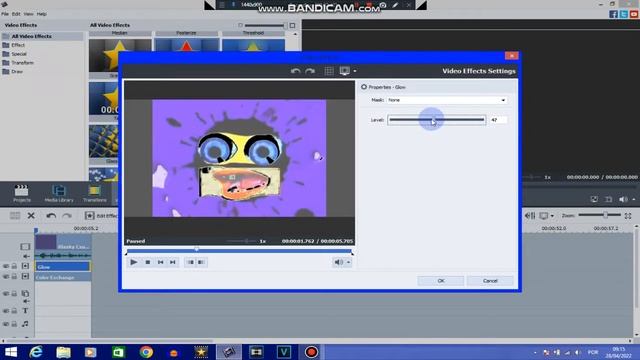Step to next frame in dialog preview
The width and height of the screenshot is (640, 360).
(173, 262)
